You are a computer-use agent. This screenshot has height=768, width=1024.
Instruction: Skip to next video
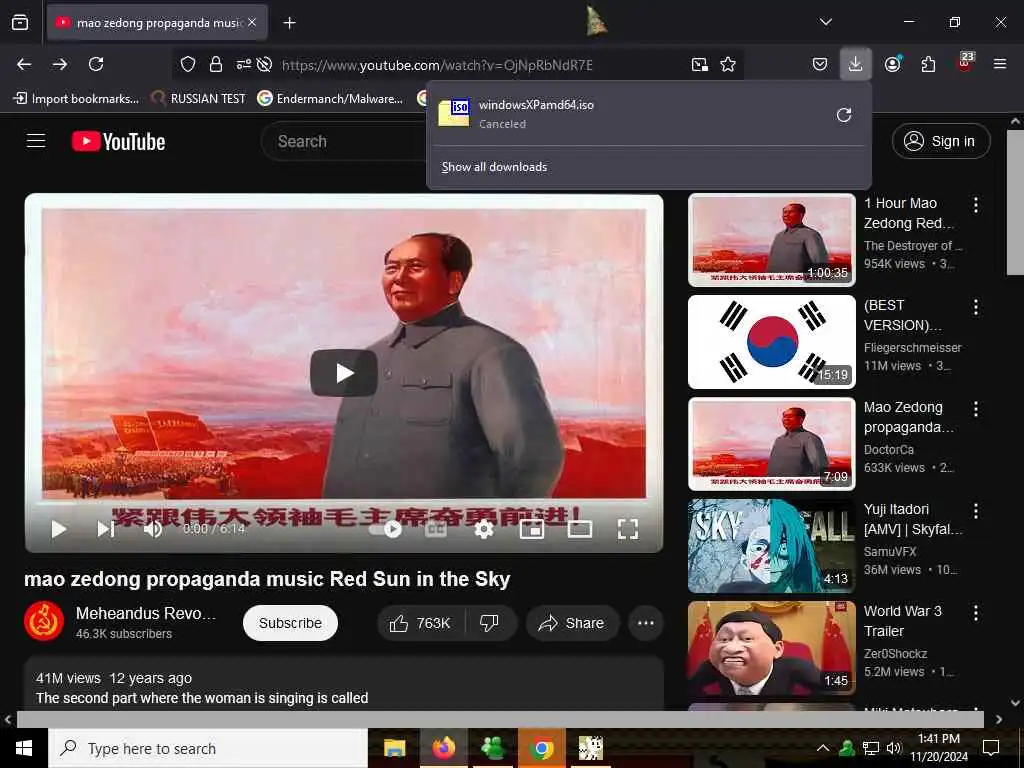pos(106,529)
